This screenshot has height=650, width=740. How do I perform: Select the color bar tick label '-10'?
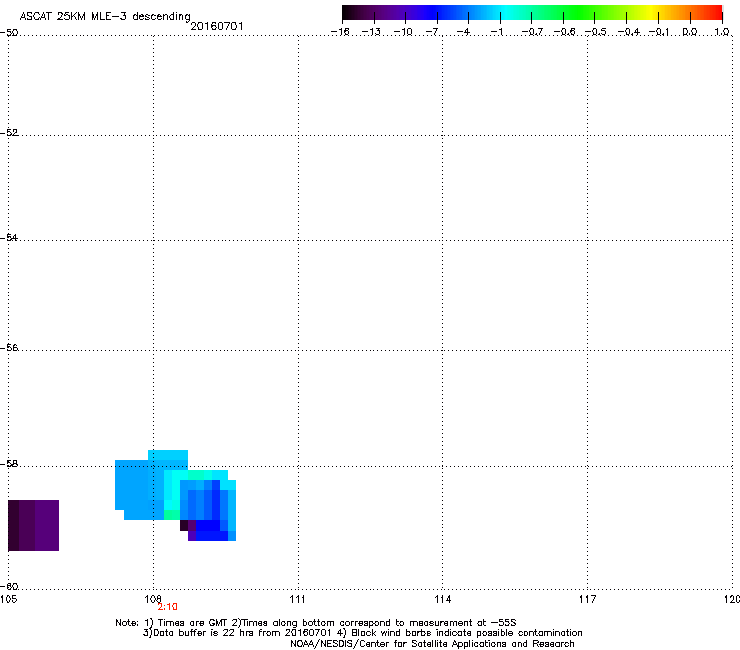[403, 32]
